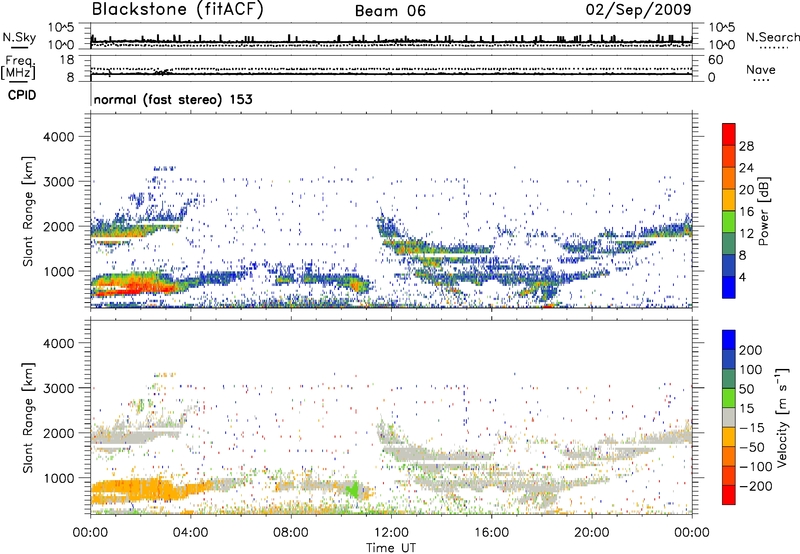The image size is (800, 554).
Task: Click the 2000 tick label of the power panel
Action: 59,226
